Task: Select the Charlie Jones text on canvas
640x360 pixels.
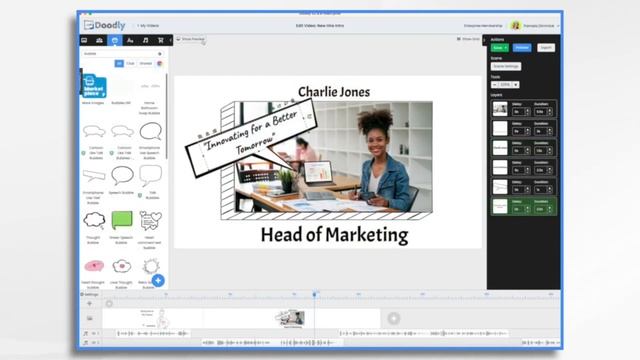Action: (334, 92)
